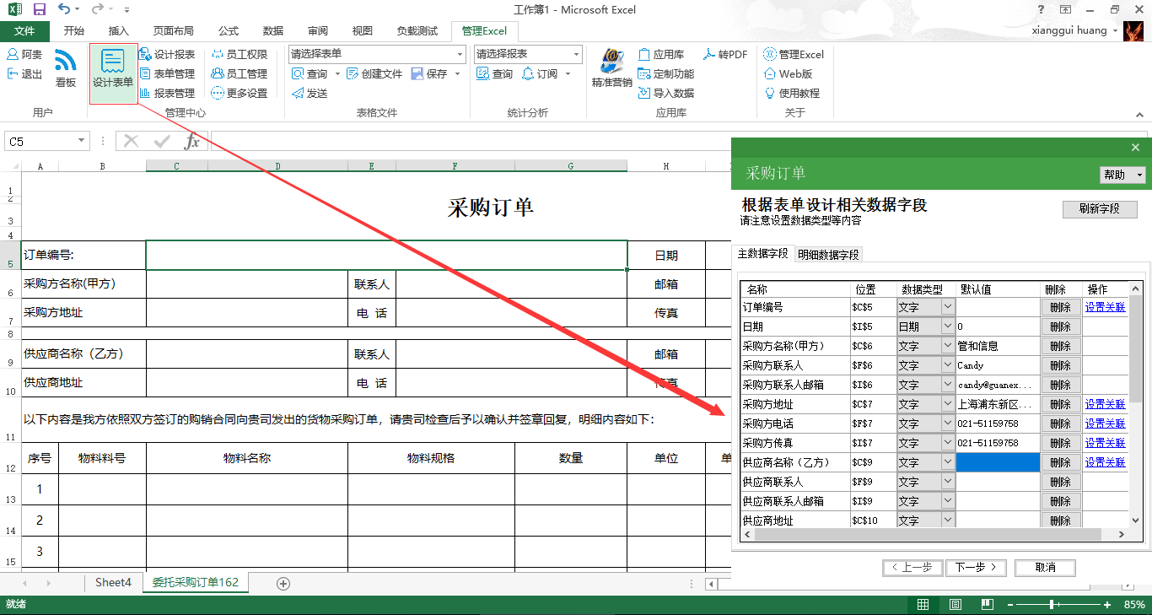Click the Undo arrow icon
Image resolution: width=1152 pixels, height=615 pixels.
(64, 10)
